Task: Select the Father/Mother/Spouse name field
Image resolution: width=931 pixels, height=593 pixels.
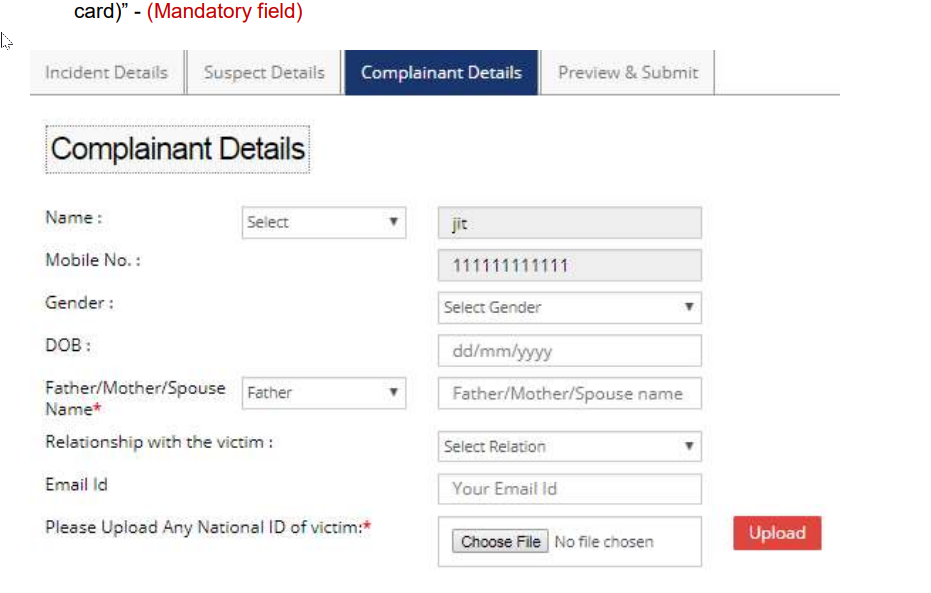Action: 568,393
